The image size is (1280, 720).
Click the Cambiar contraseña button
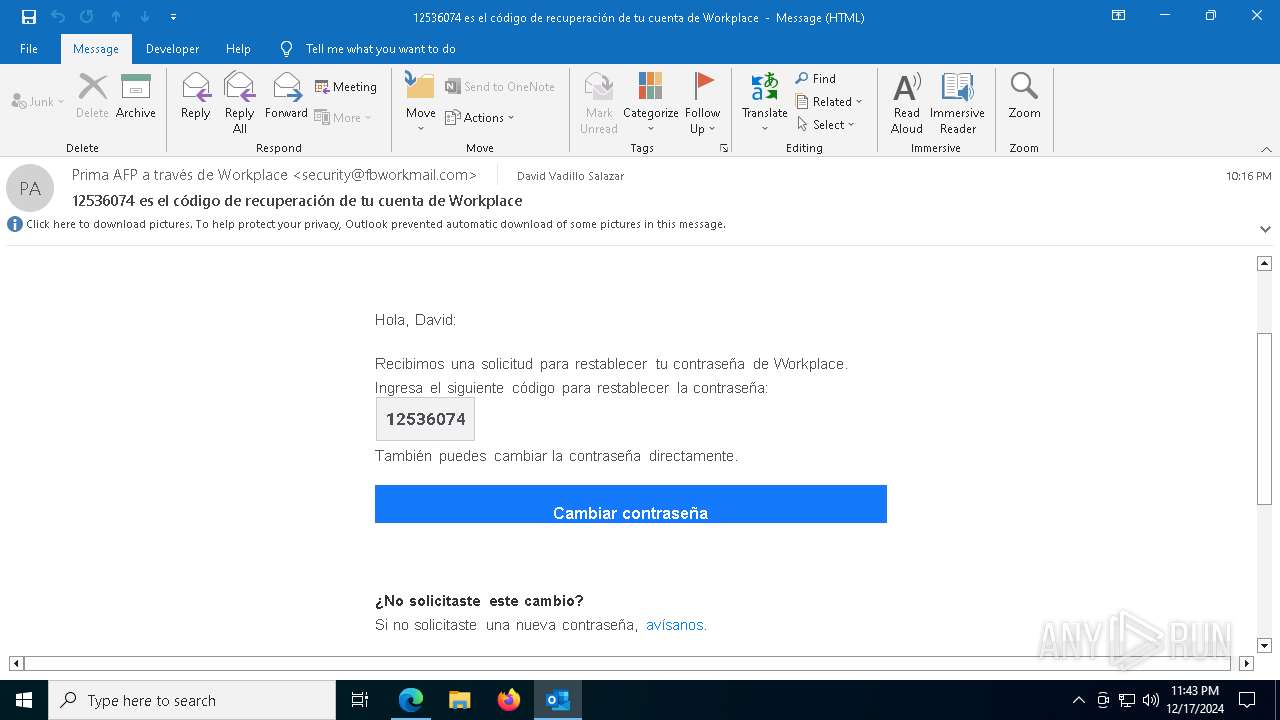click(631, 504)
